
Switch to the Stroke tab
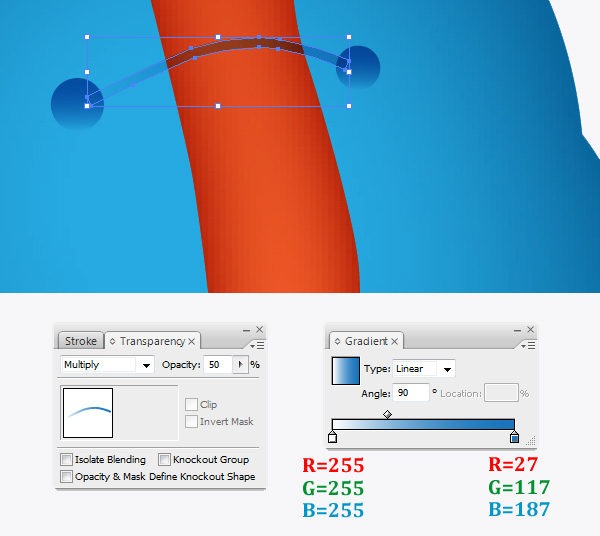click(80, 341)
